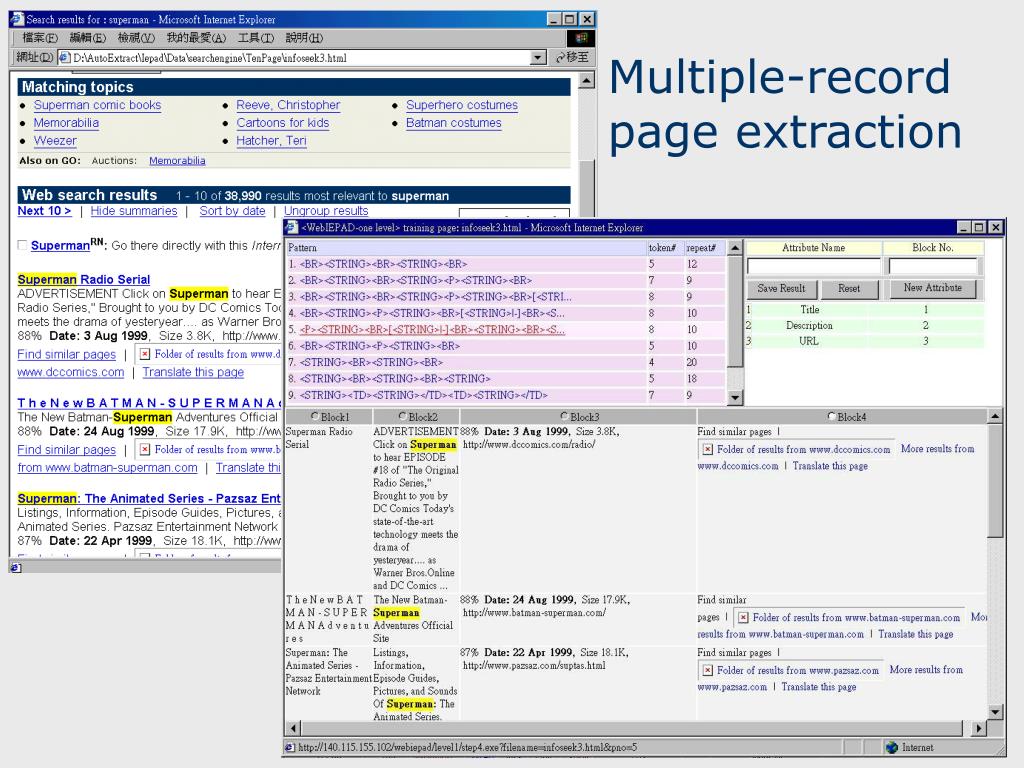Click the page icon in WebIEPAD status bar
The width and height of the screenshot is (1024, 768).
tap(290, 747)
